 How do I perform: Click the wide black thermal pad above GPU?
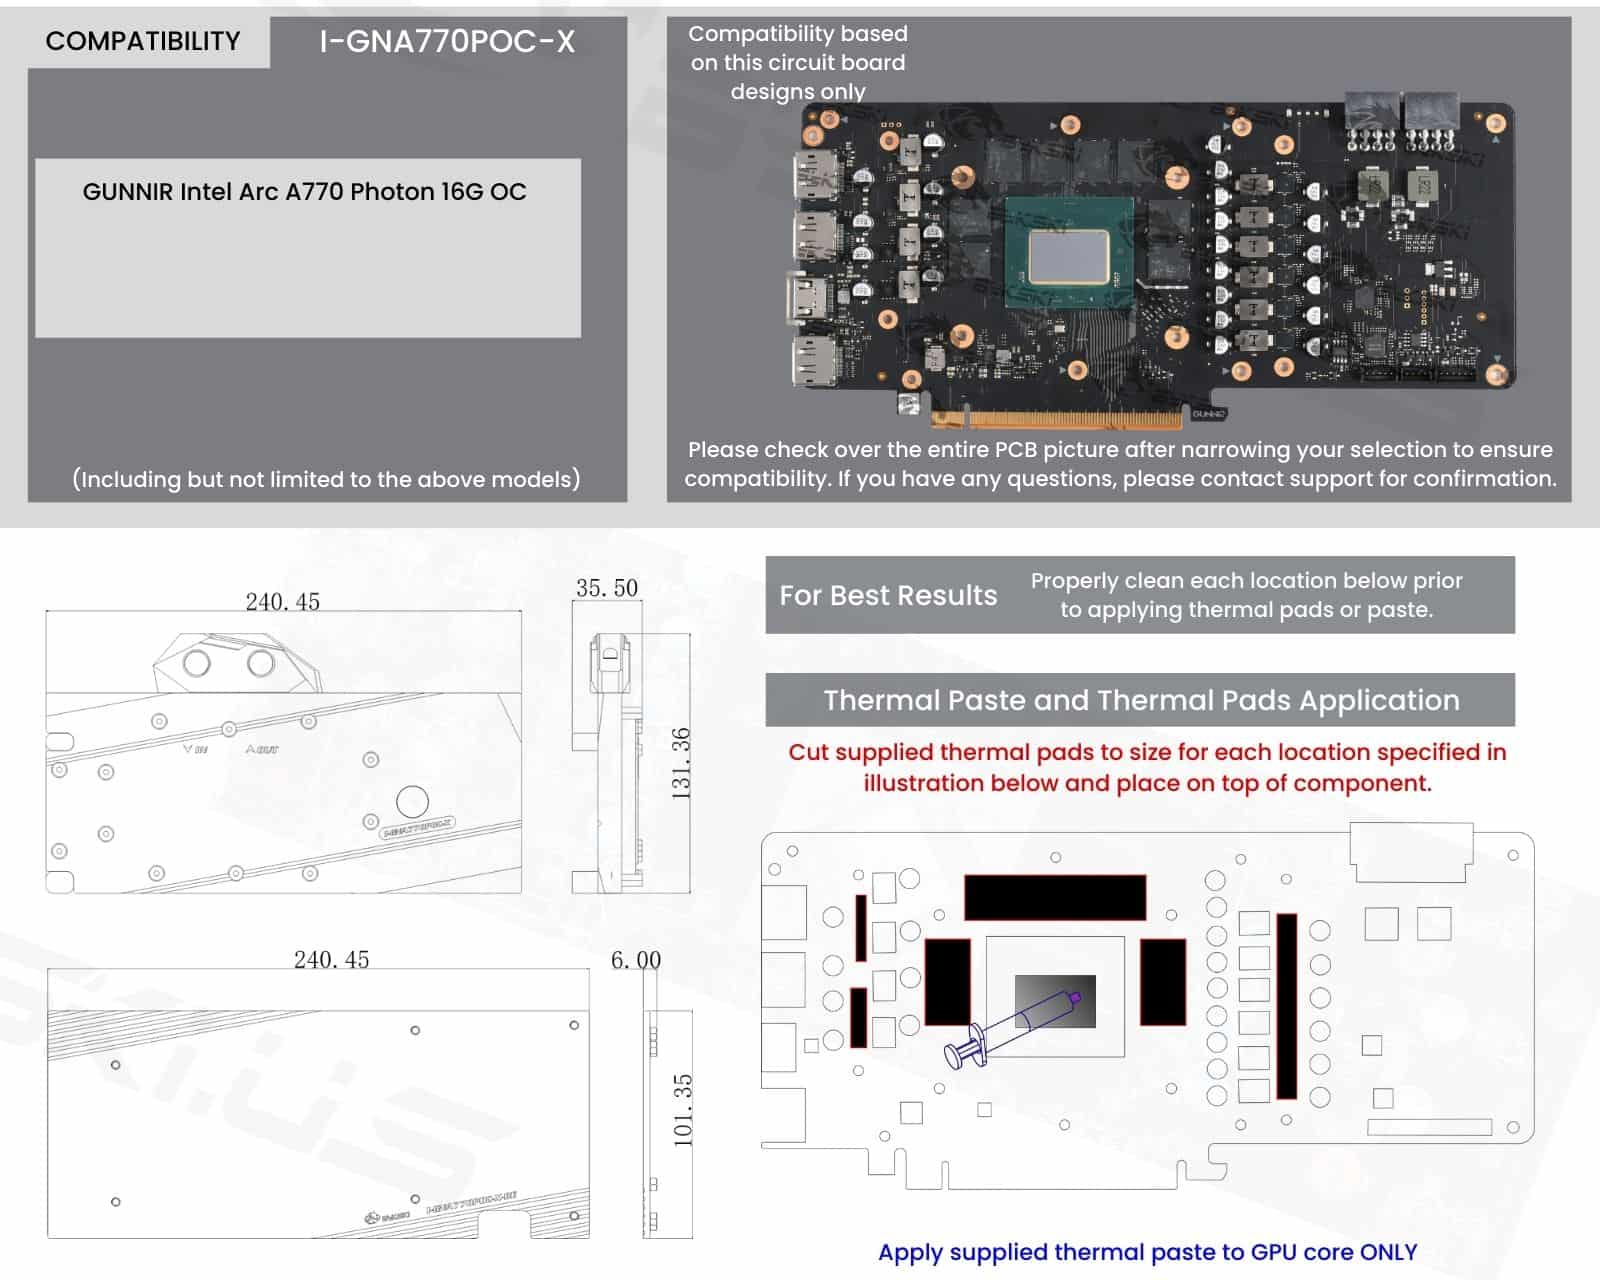(x=1055, y=897)
